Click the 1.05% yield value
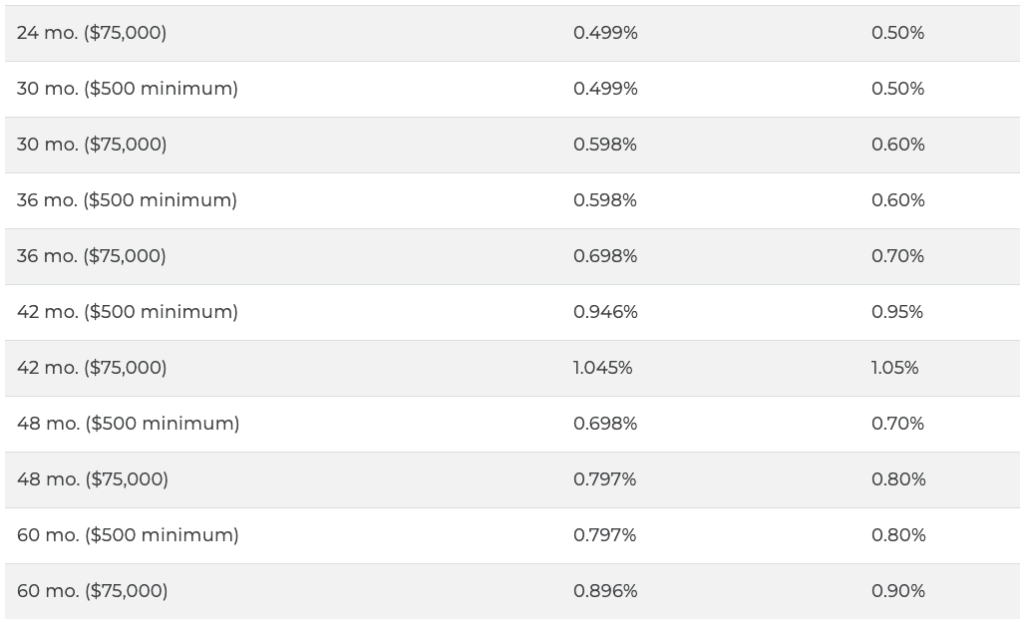1024x622 pixels. [895, 367]
